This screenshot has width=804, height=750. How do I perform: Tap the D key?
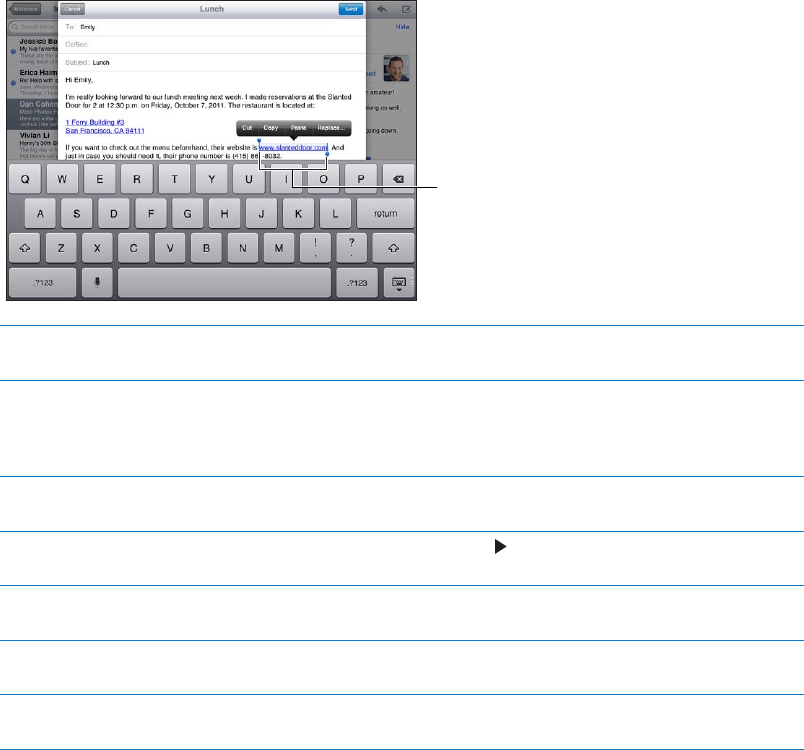[114, 214]
